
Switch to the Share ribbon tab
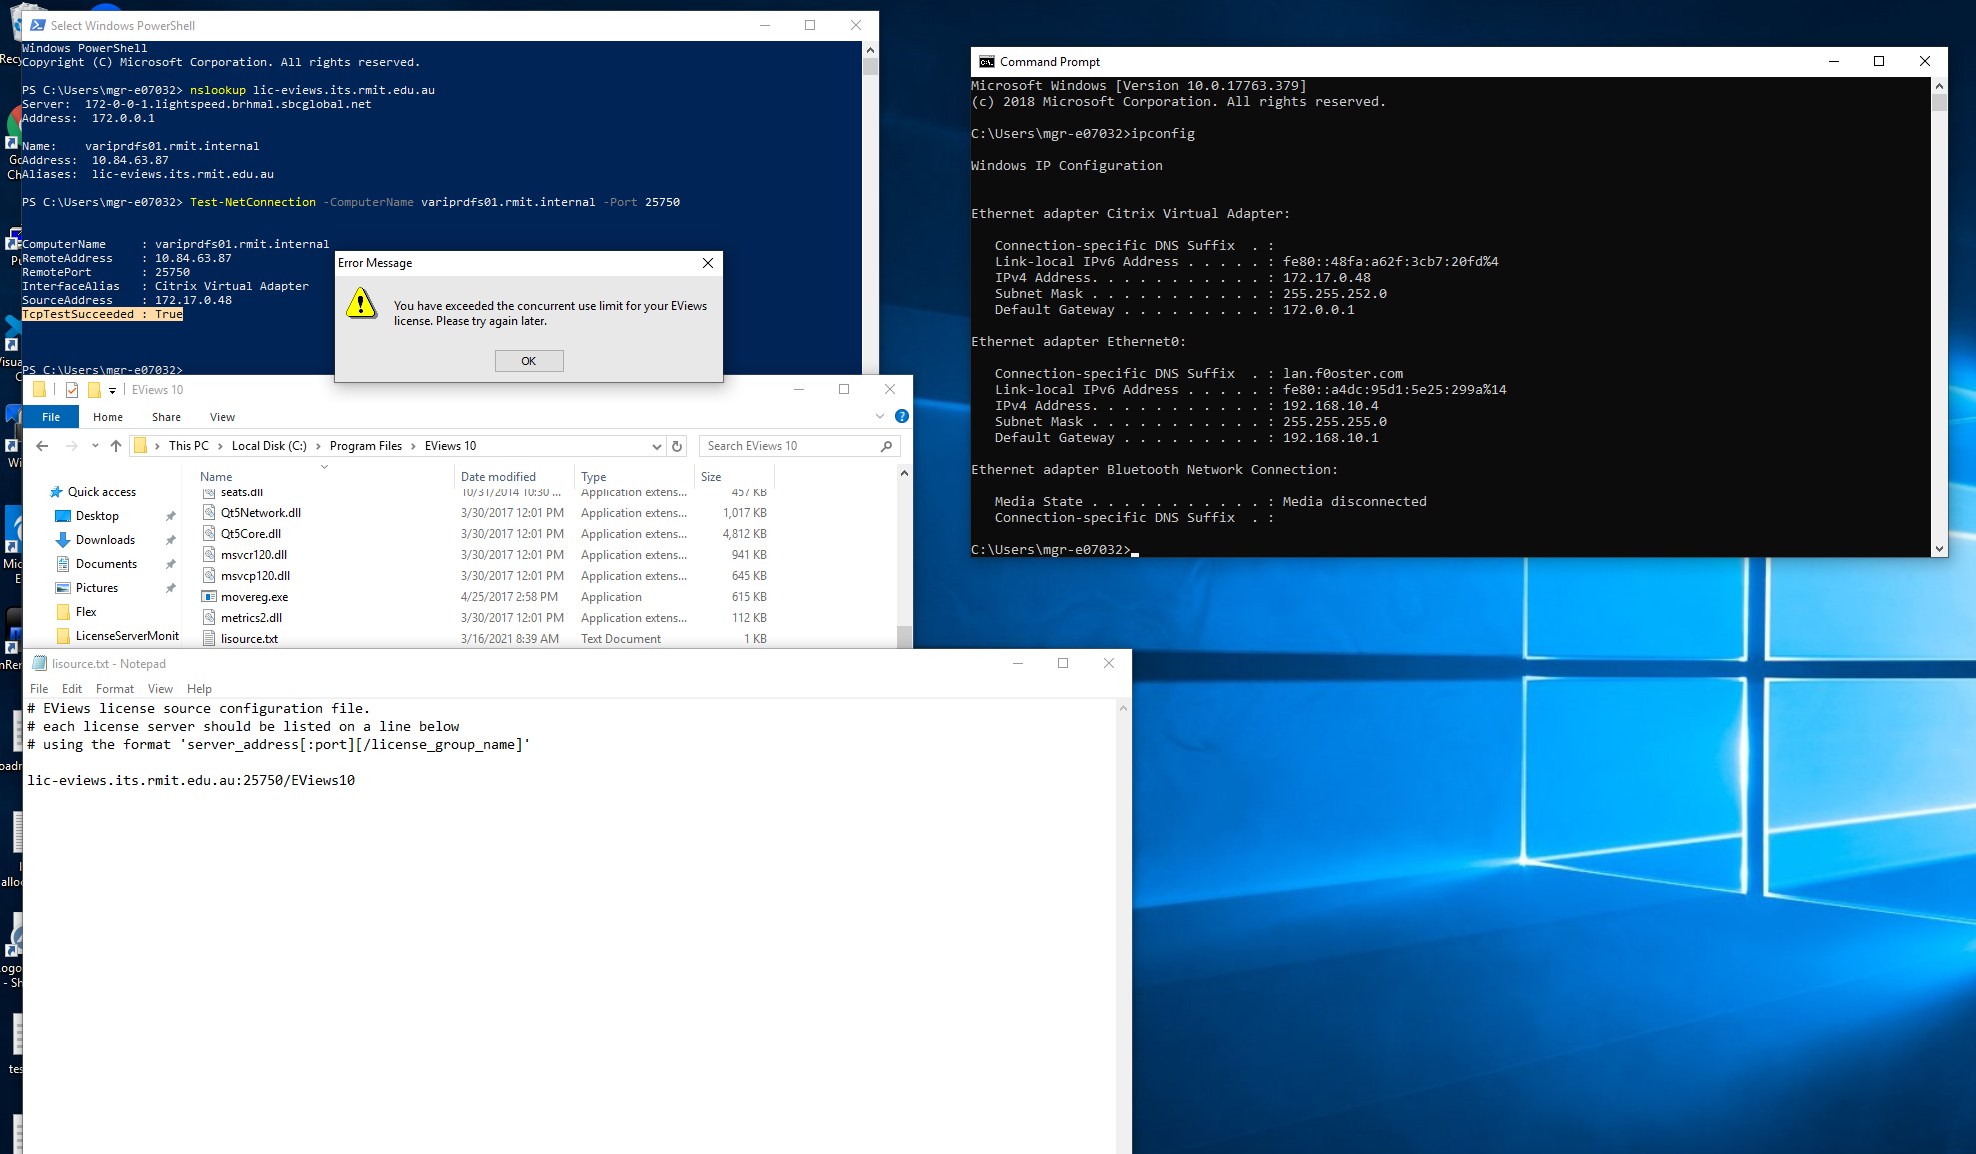166,417
